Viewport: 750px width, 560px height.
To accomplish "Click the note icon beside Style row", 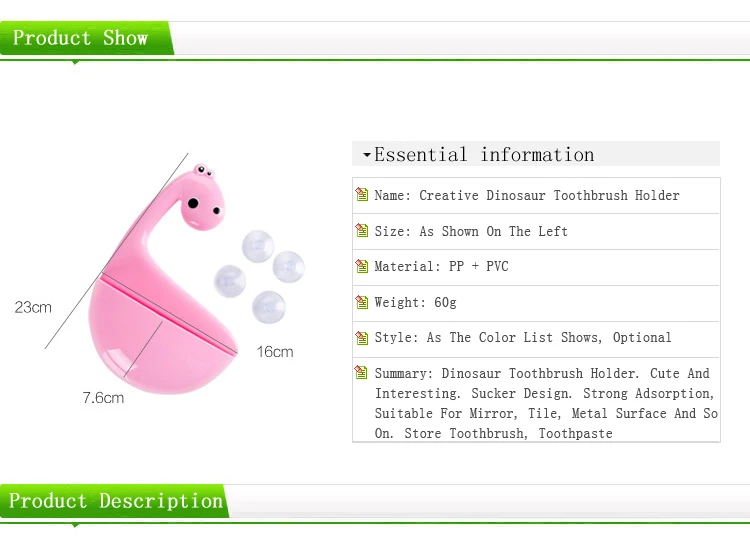I will pos(362,338).
